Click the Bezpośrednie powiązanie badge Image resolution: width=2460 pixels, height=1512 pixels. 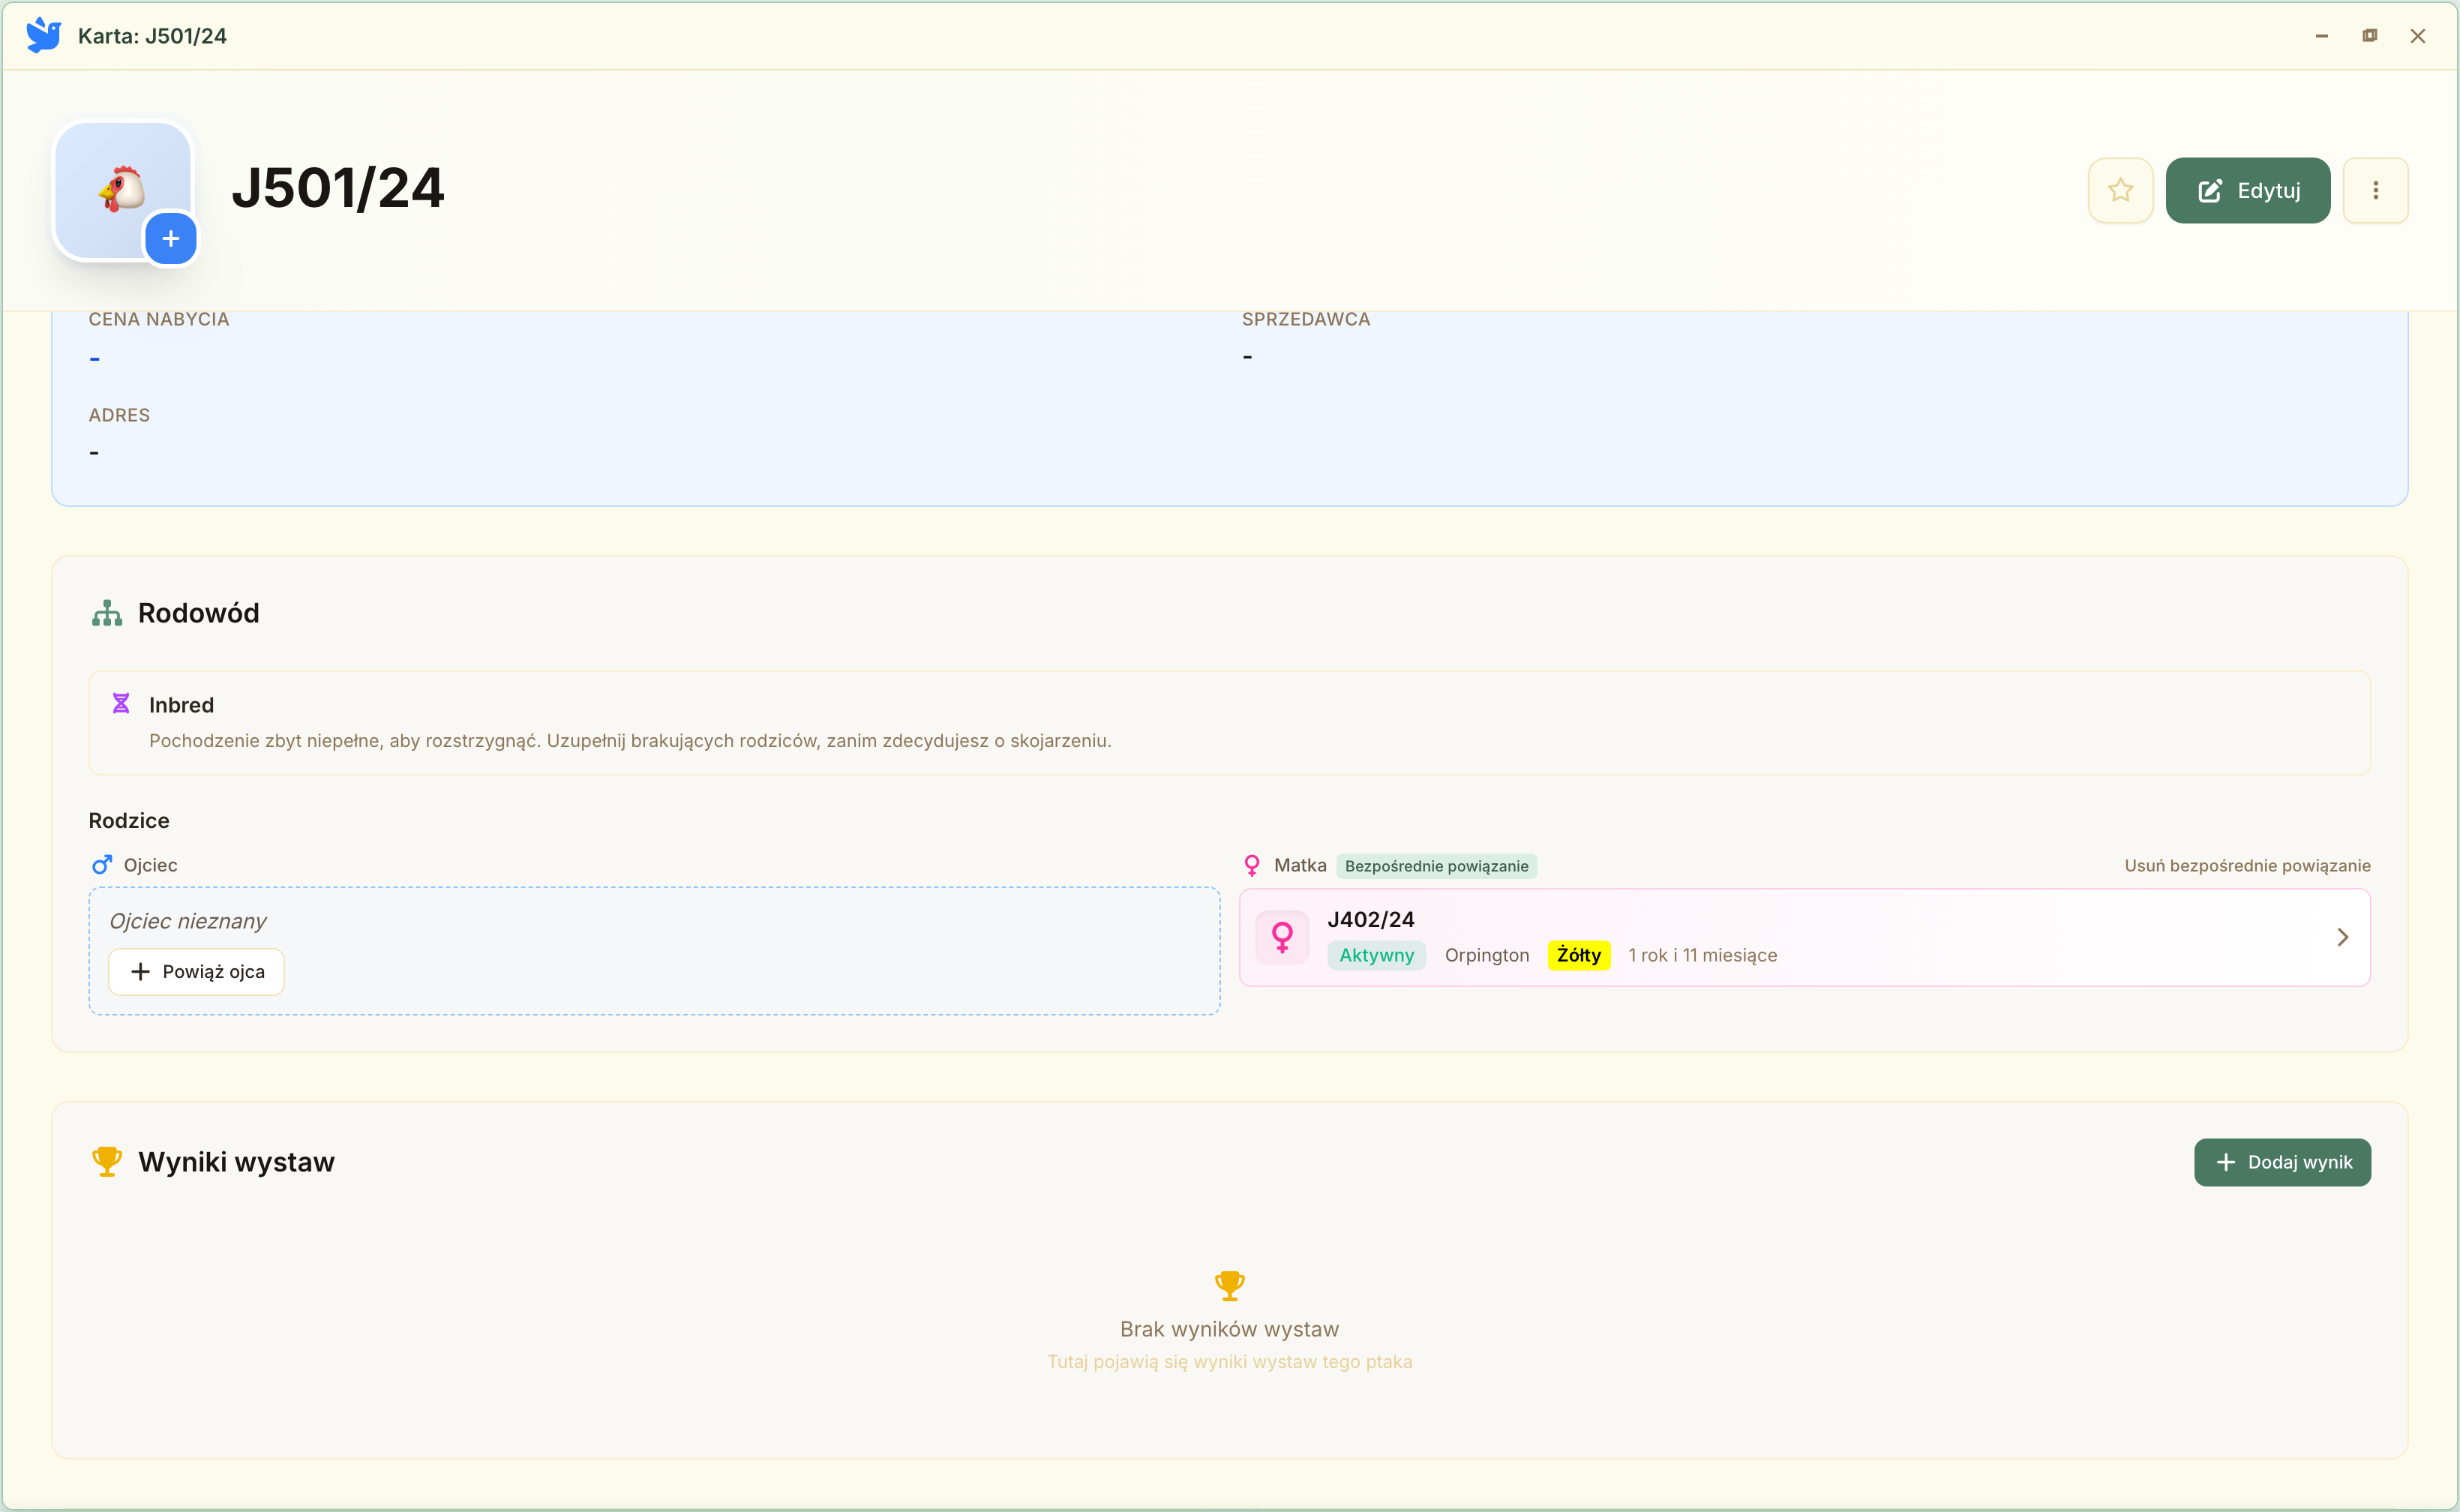coord(1436,866)
